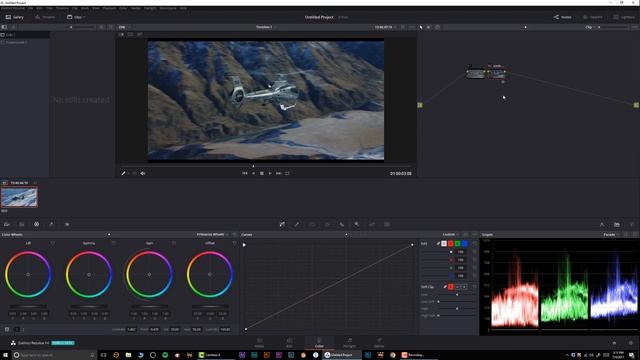Switch to the Media page tab
The image size is (640, 360).
click(x=259, y=342)
